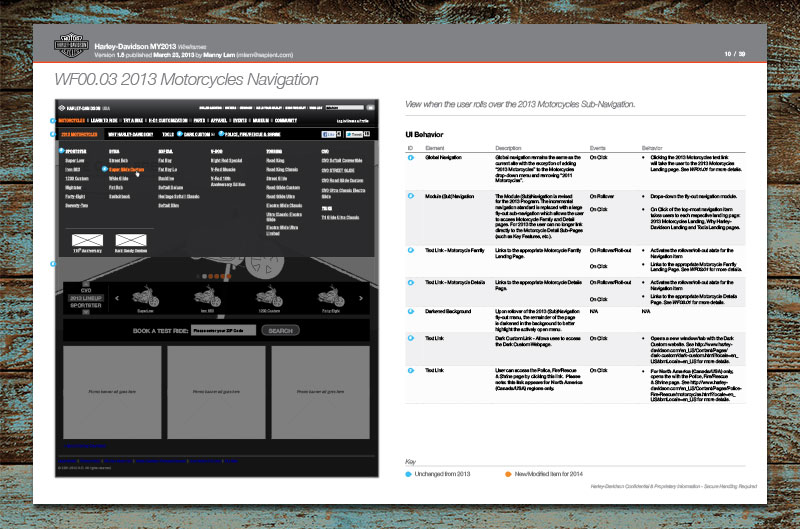Open the Tri Glide Ultra Classic link under Trike
The height and width of the screenshot is (529, 800).
pos(340,217)
